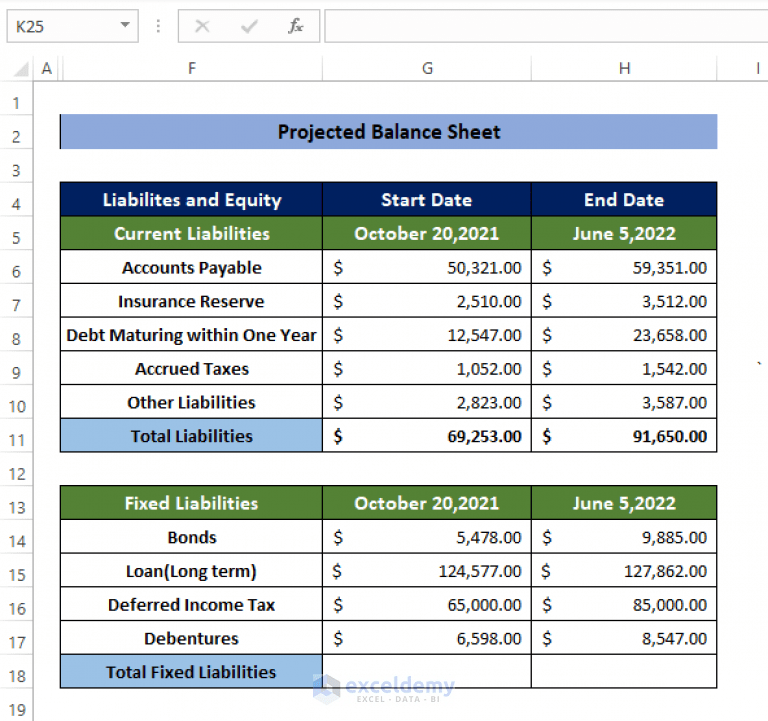Click the Name Box showing K25
Screen dimensions: 768x721
(72, 26)
